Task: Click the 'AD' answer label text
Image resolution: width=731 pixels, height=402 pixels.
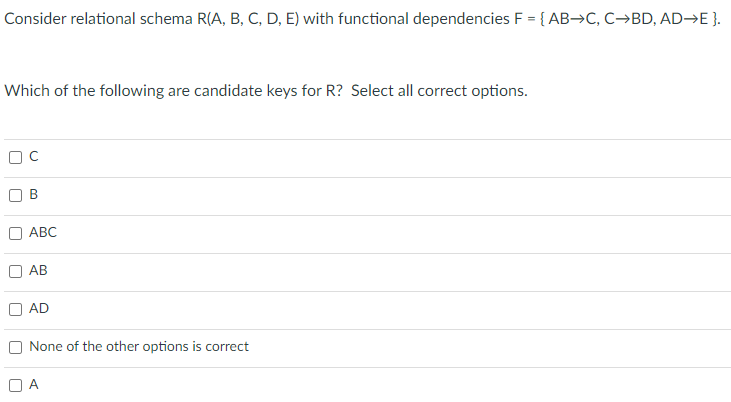Action: (39, 309)
